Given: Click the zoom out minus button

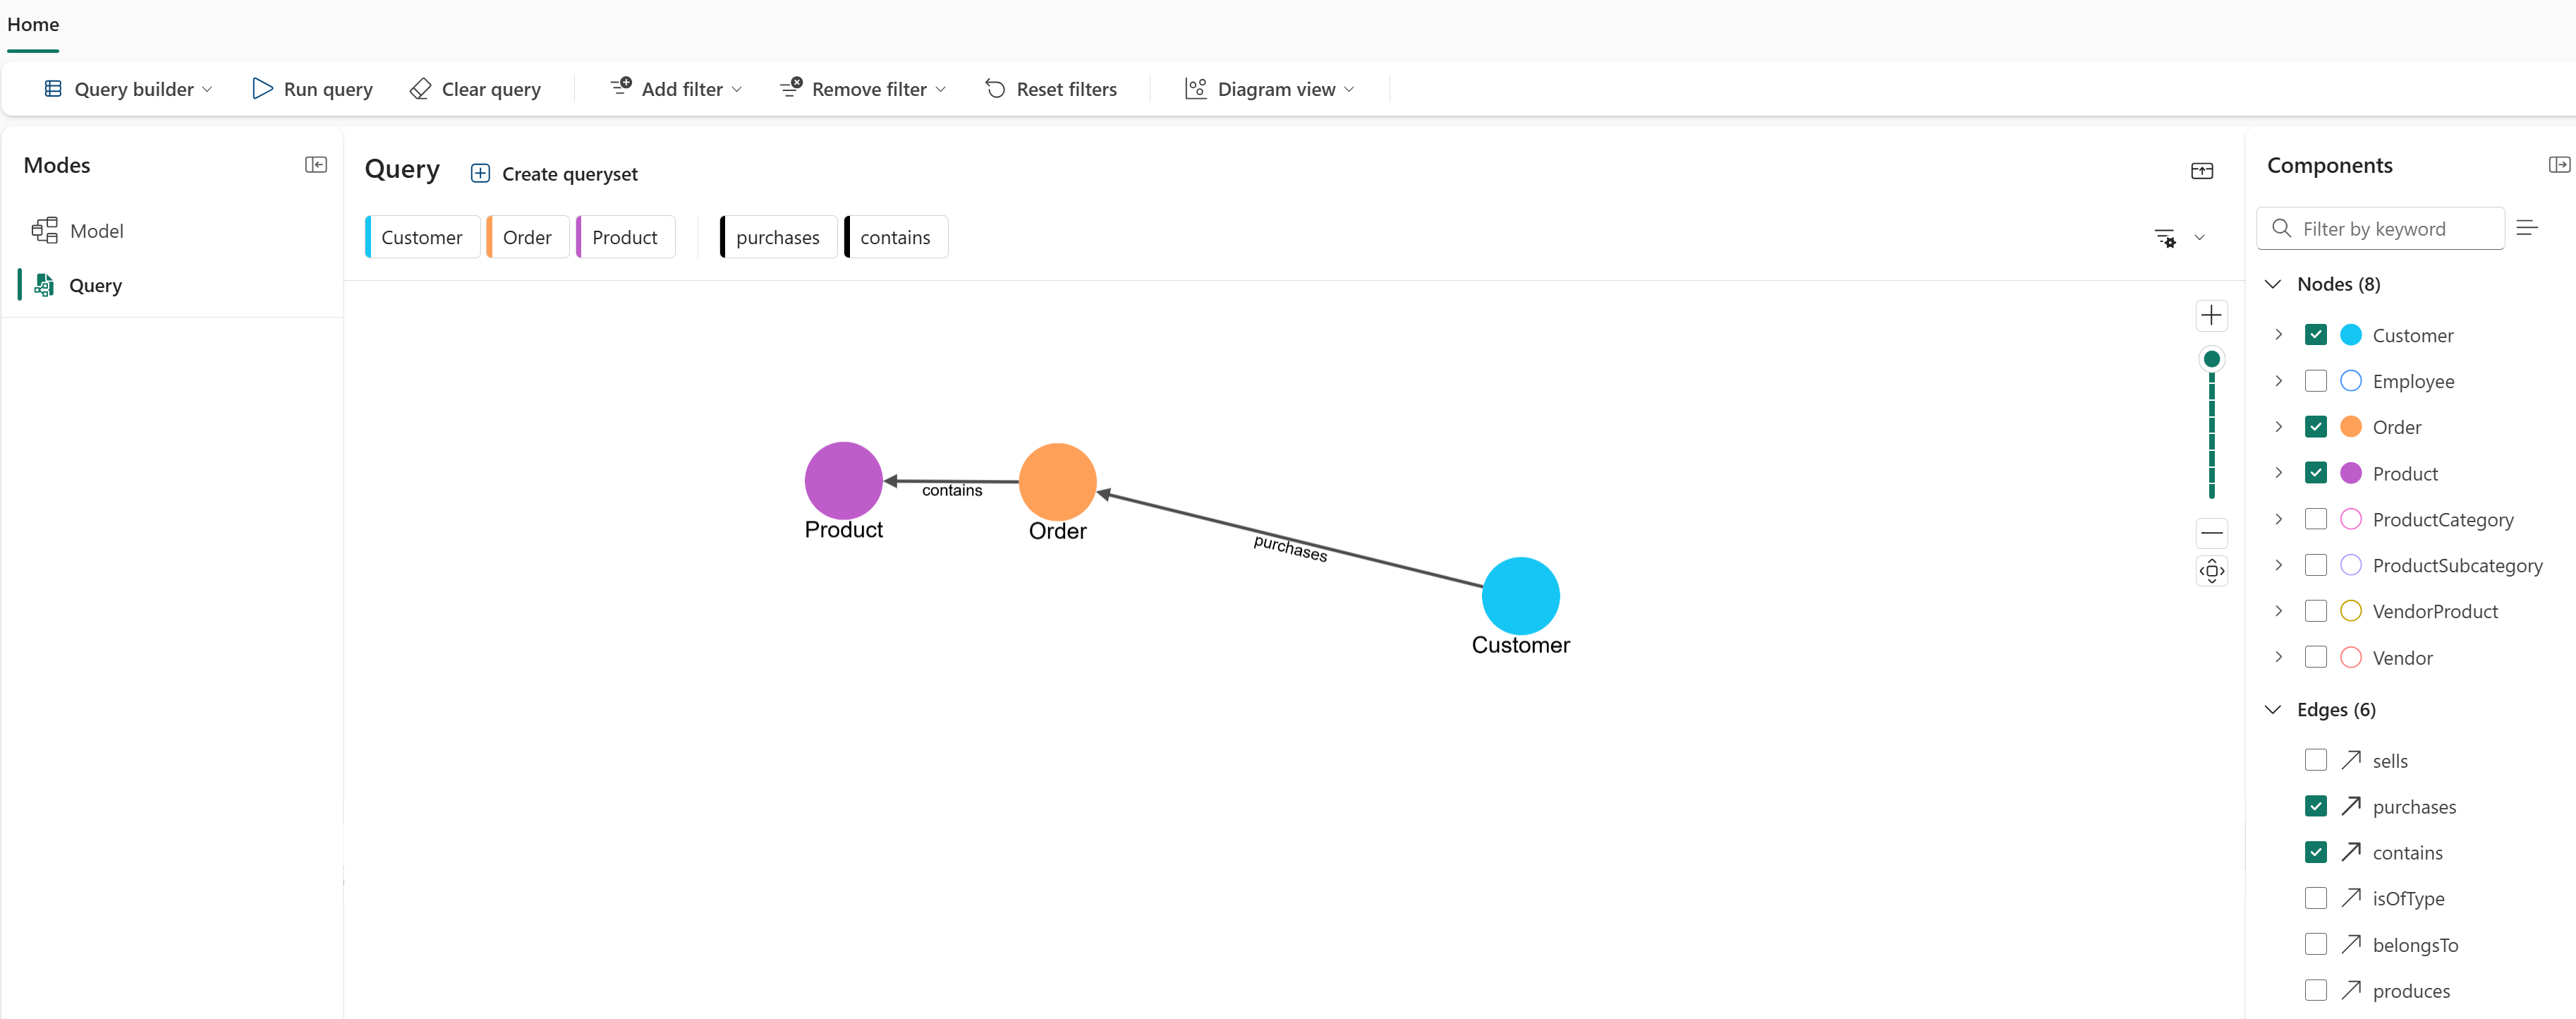Looking at the screenshot, I should coord(2211,532).
